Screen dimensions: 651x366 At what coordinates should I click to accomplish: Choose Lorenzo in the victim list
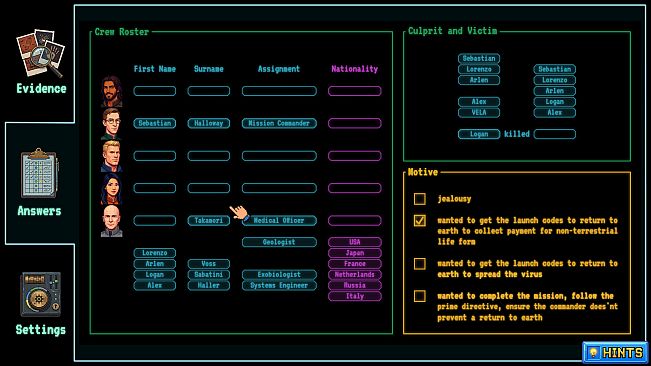(x=555, y=80)
